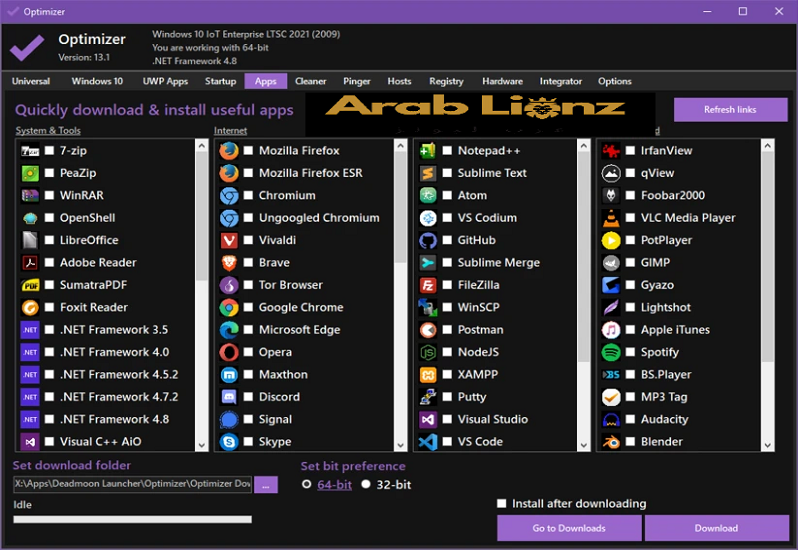This screenshot has width=800, height=550.
Task: Click Notepad++ list scroll-down arrow
Action: 584,445
